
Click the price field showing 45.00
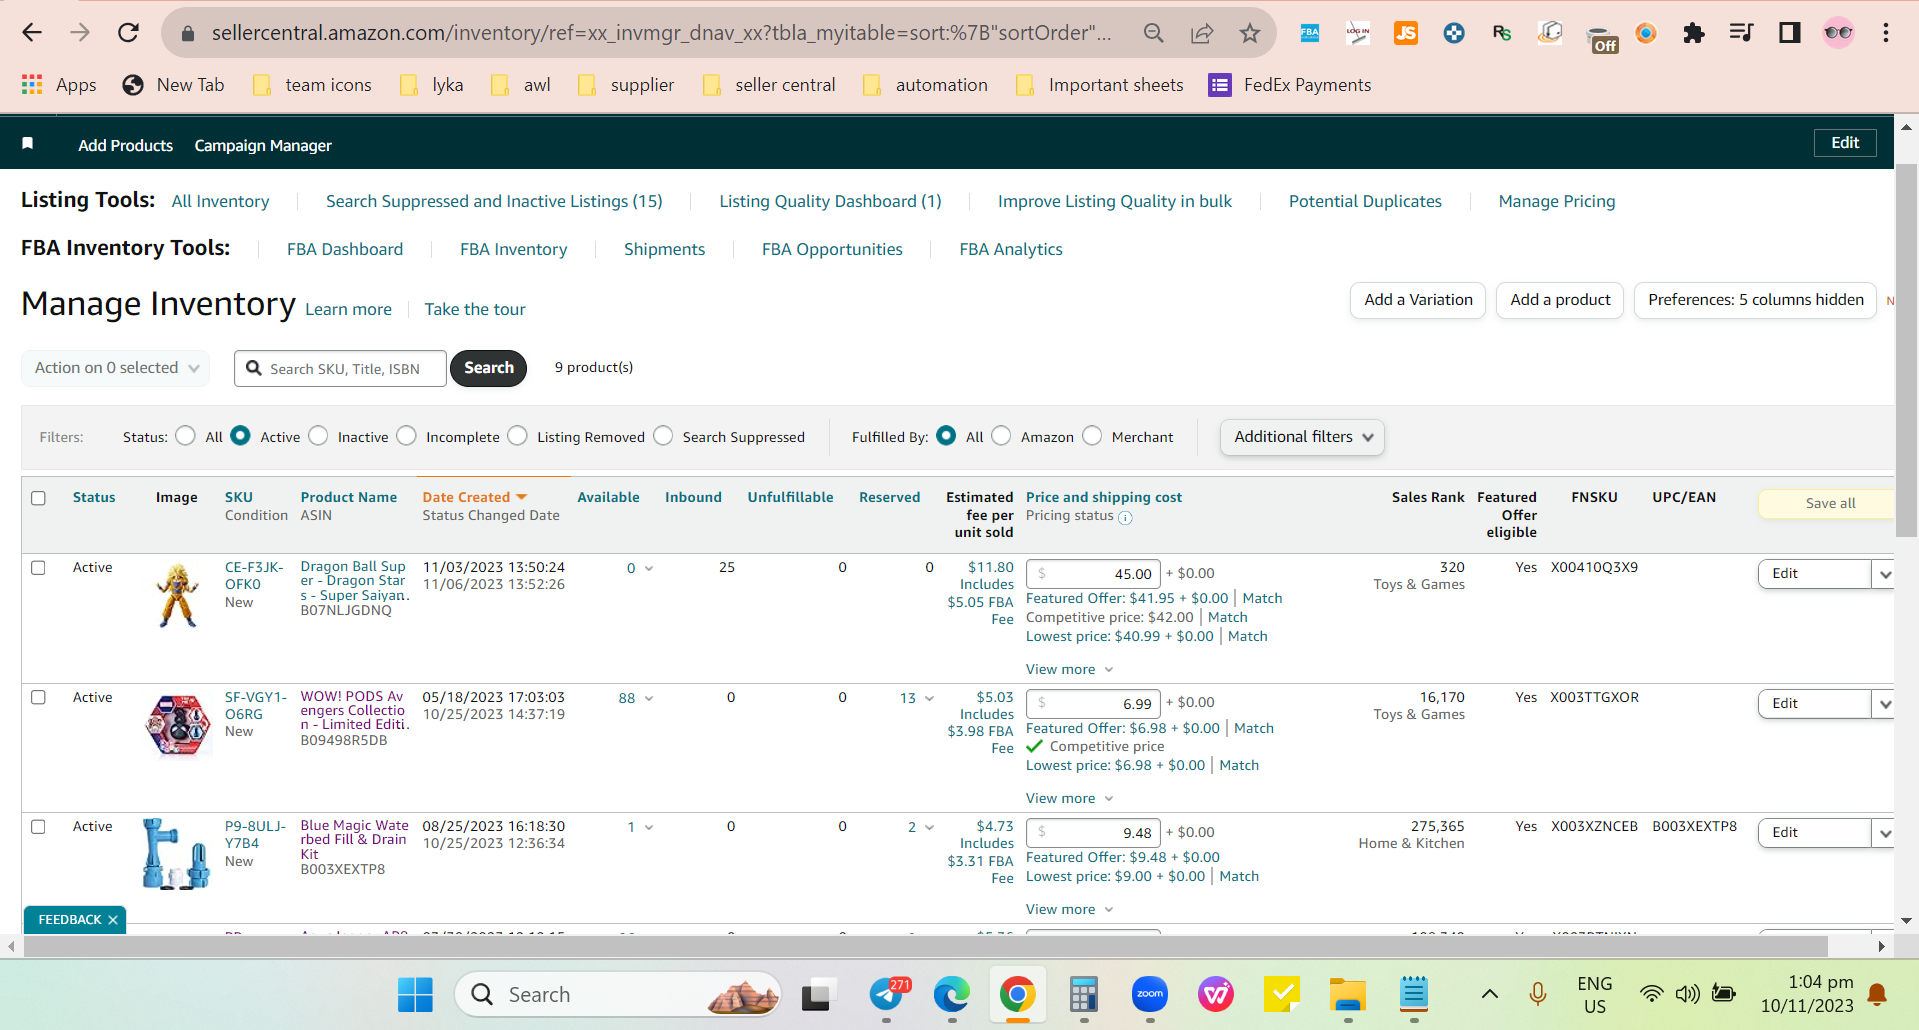pos(1093,574)
